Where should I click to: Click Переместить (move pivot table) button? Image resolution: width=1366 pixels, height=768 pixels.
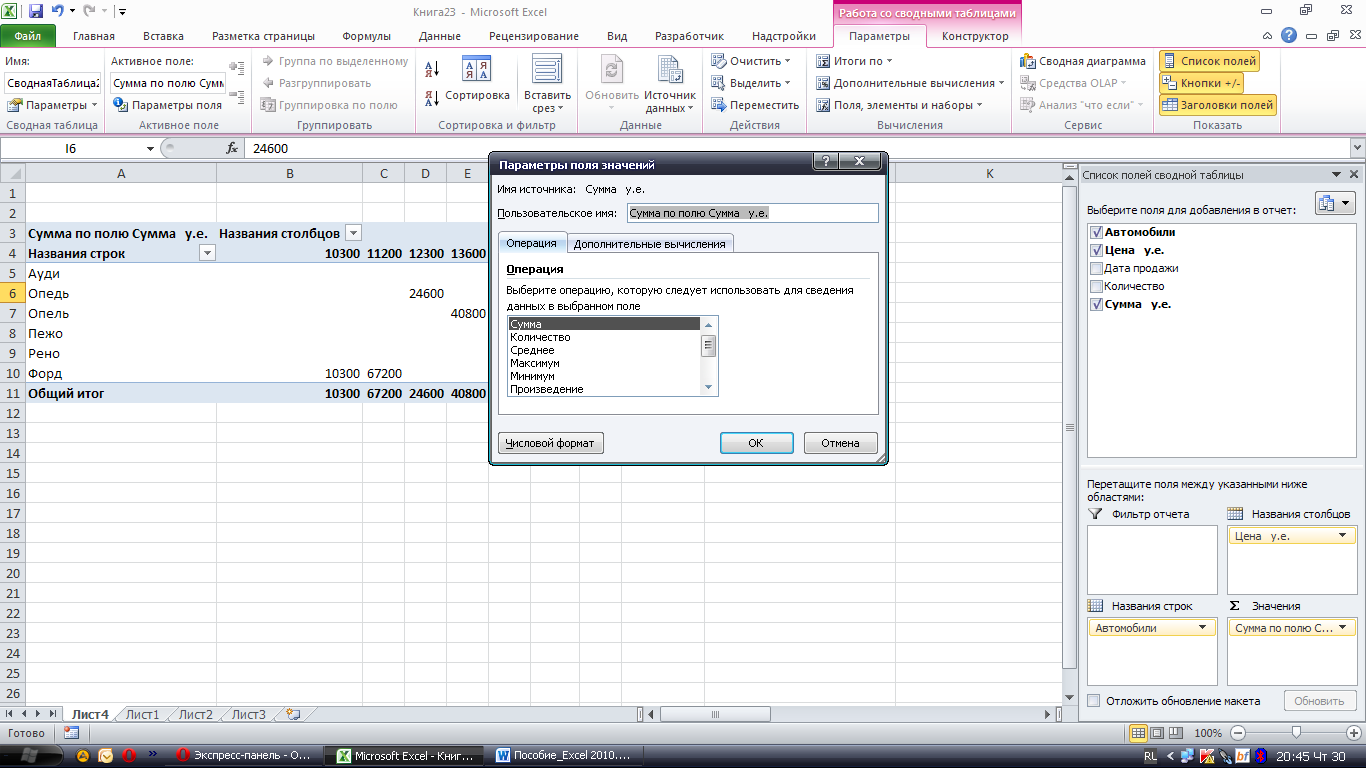coord(755,105)
